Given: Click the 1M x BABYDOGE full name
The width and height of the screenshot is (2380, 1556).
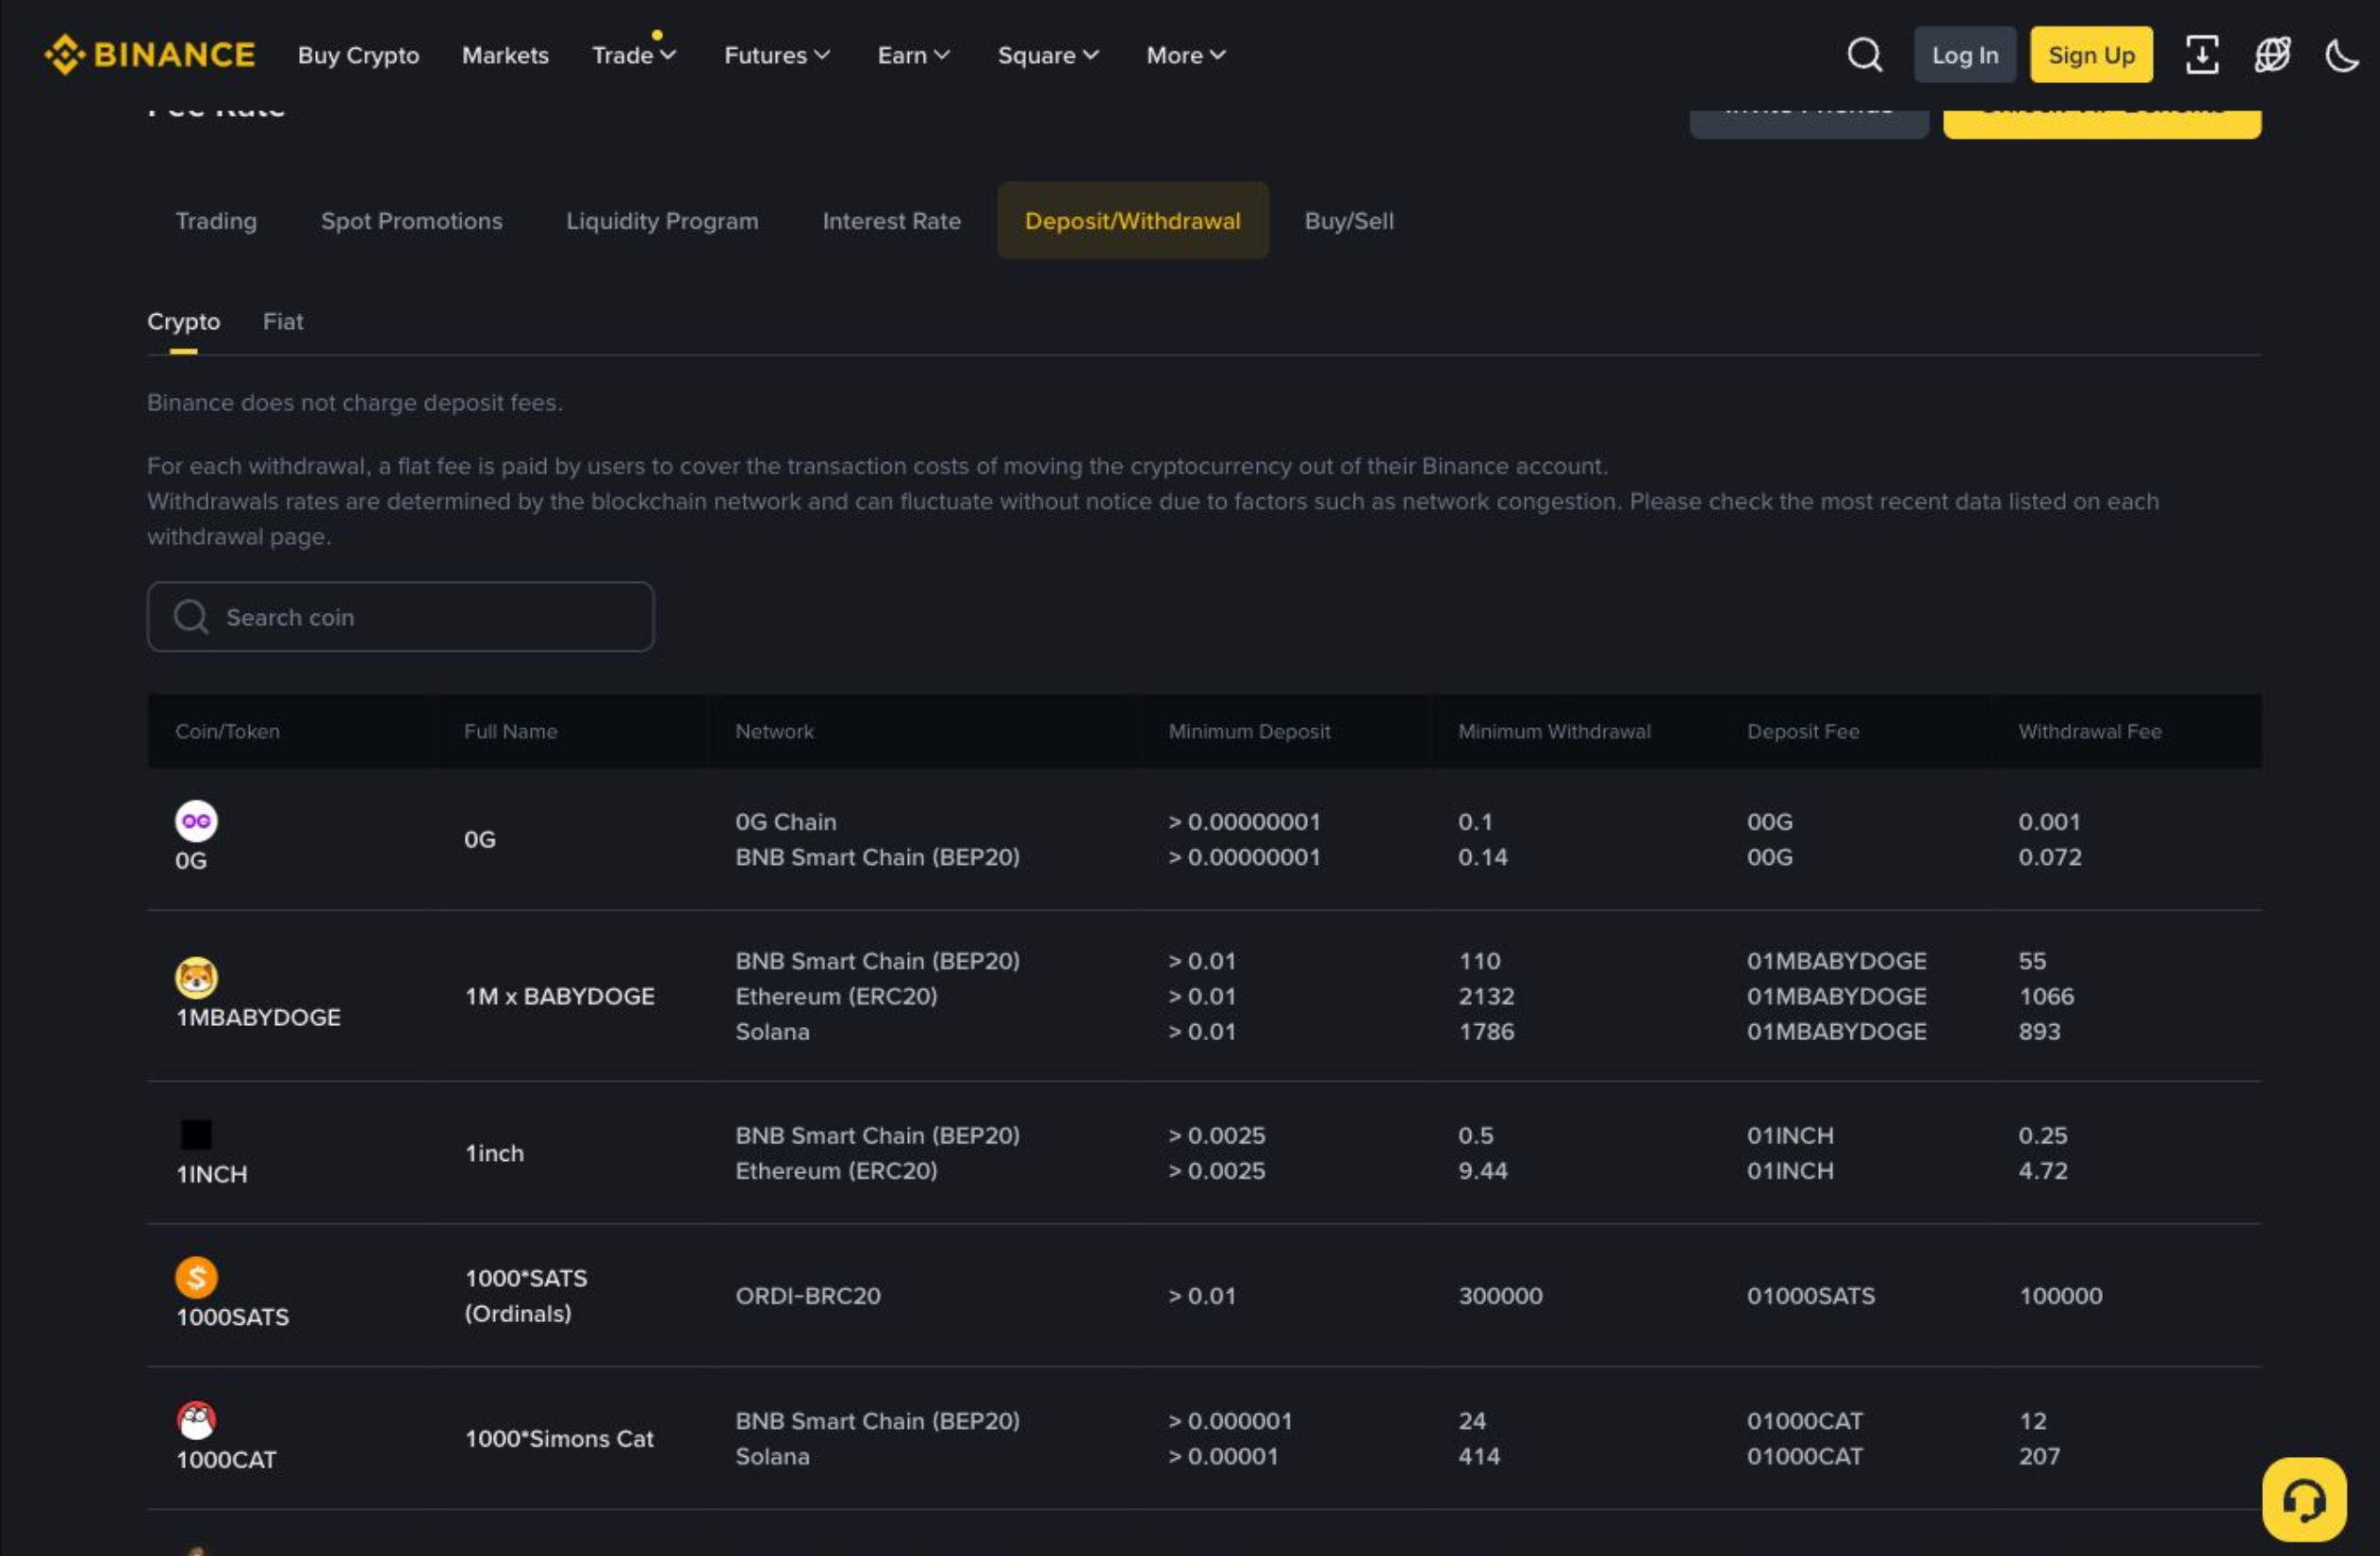Looking at the screenshot, I should [x=559, y=996].
